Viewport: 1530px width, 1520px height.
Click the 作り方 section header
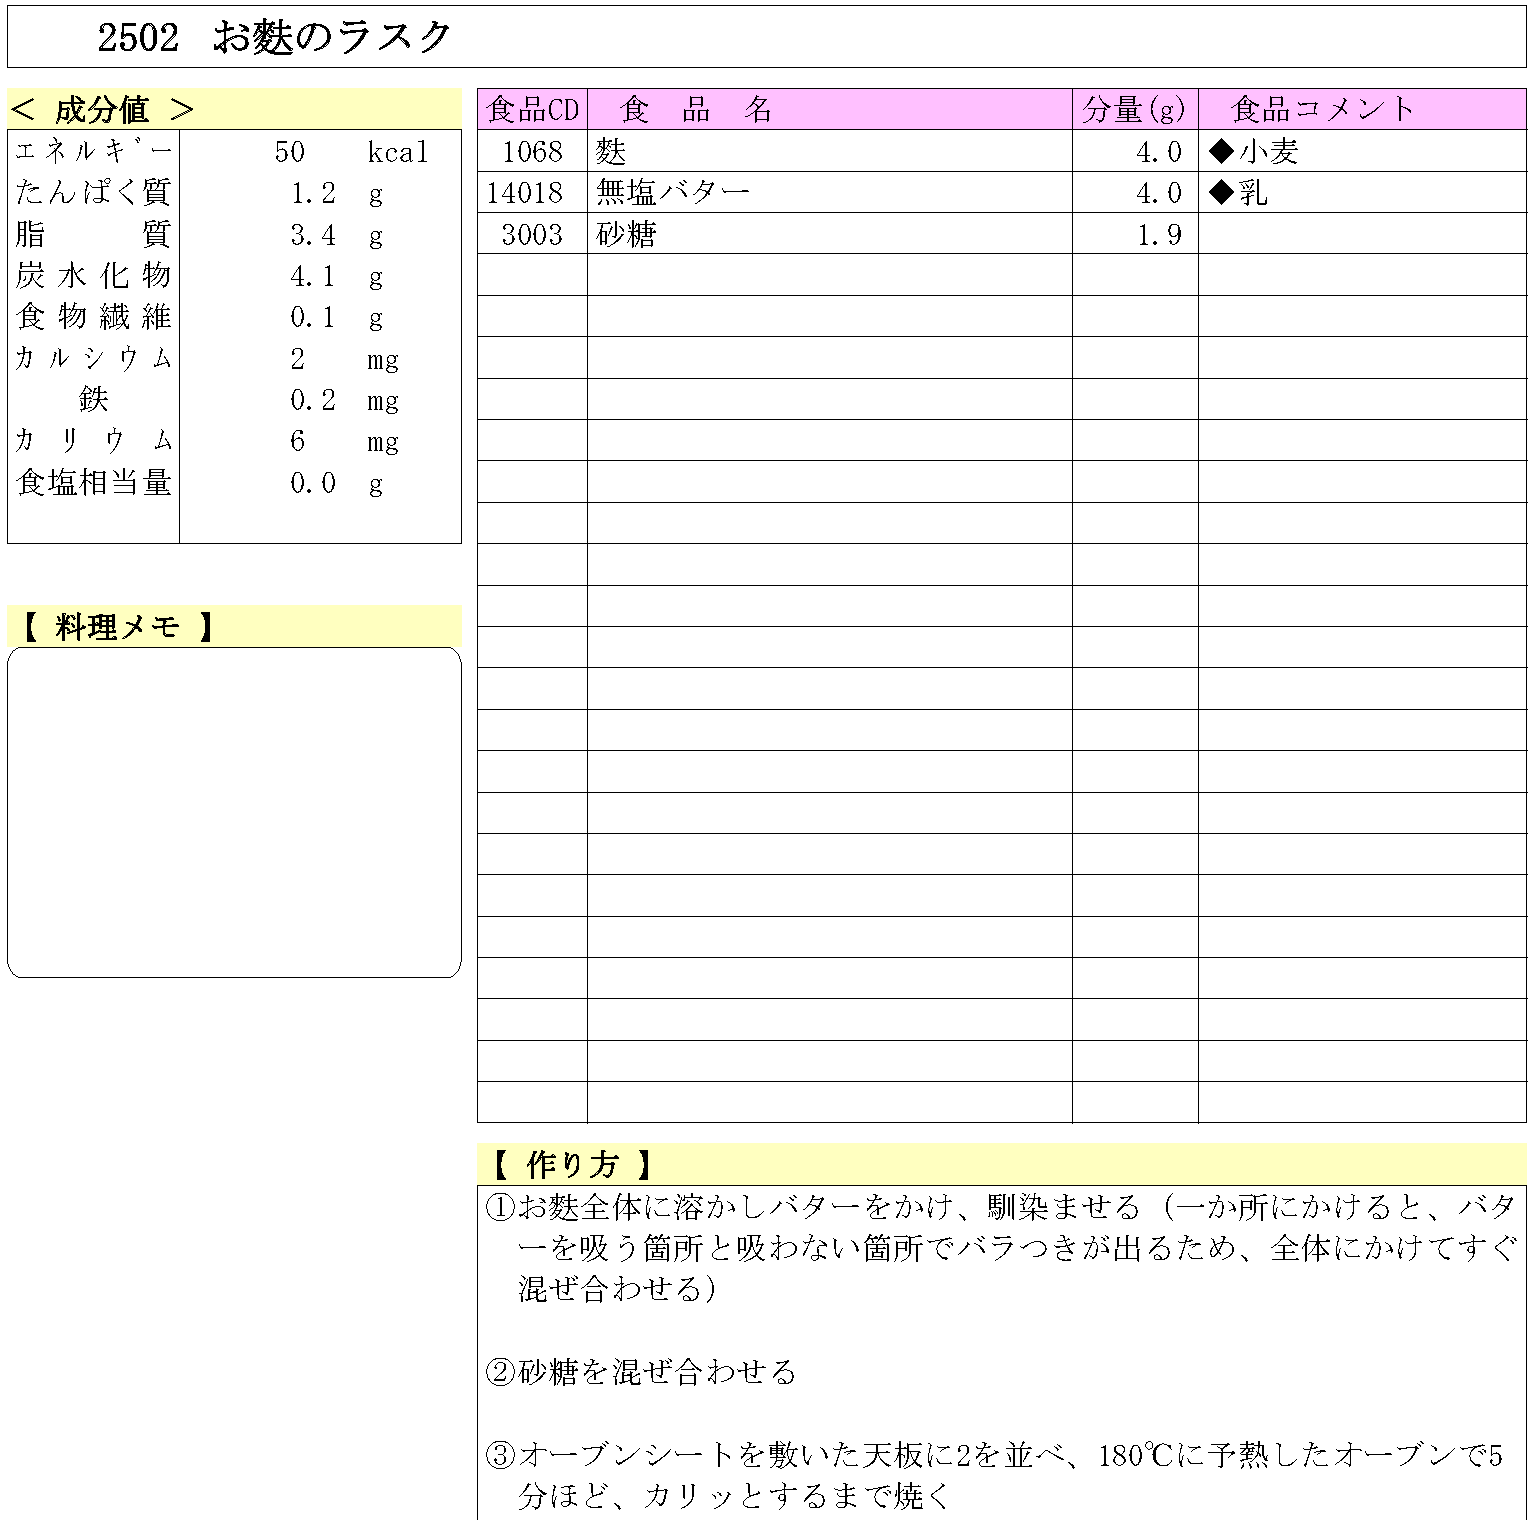571,1164
